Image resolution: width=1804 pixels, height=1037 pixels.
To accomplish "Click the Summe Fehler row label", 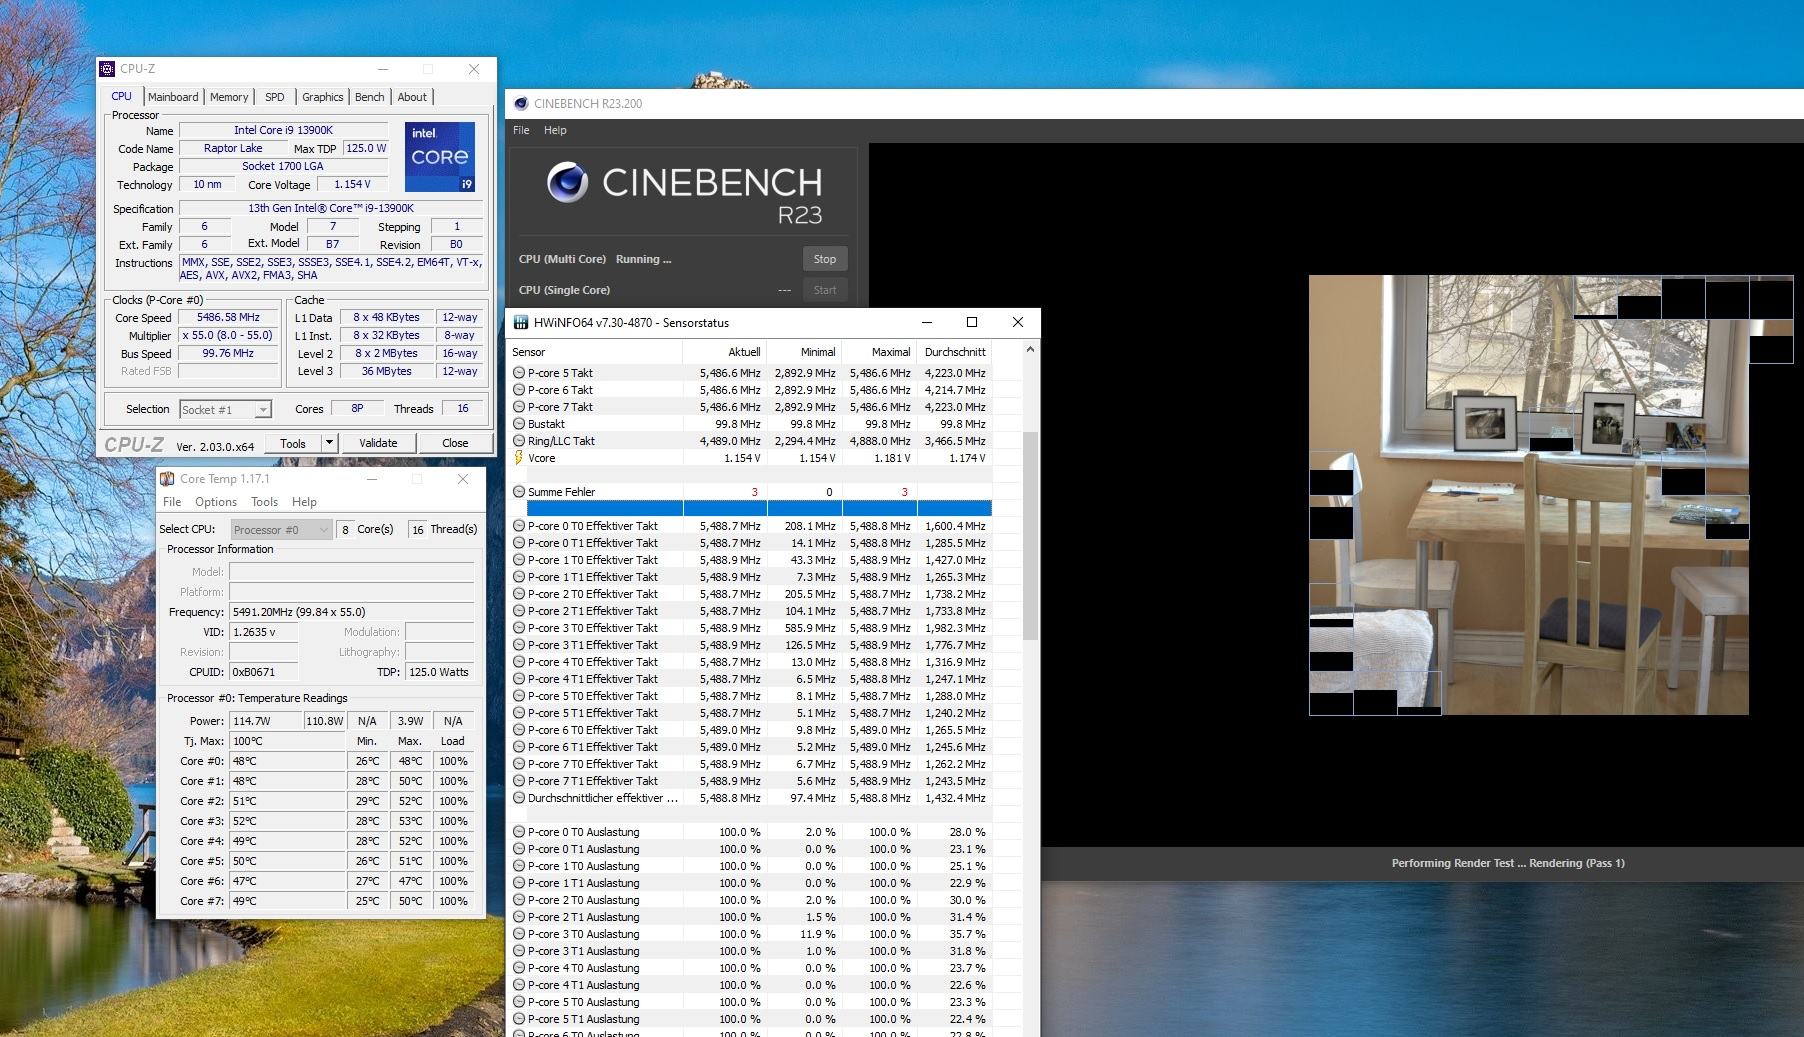I will (561, 492).
